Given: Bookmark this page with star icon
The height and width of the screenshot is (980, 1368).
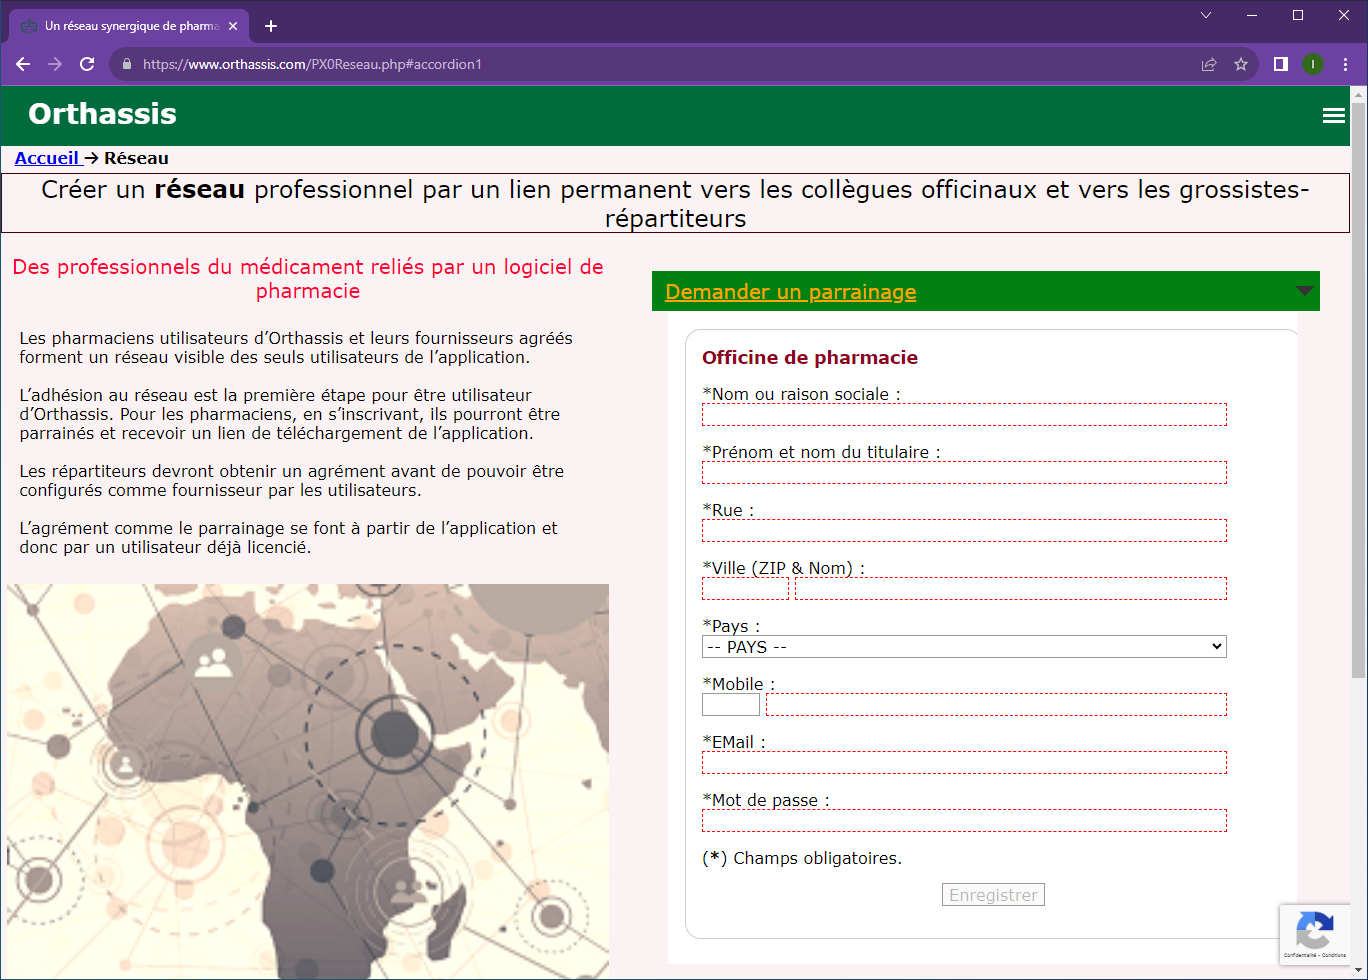Looking at the screenshot, I should (x=1241, y=64).
